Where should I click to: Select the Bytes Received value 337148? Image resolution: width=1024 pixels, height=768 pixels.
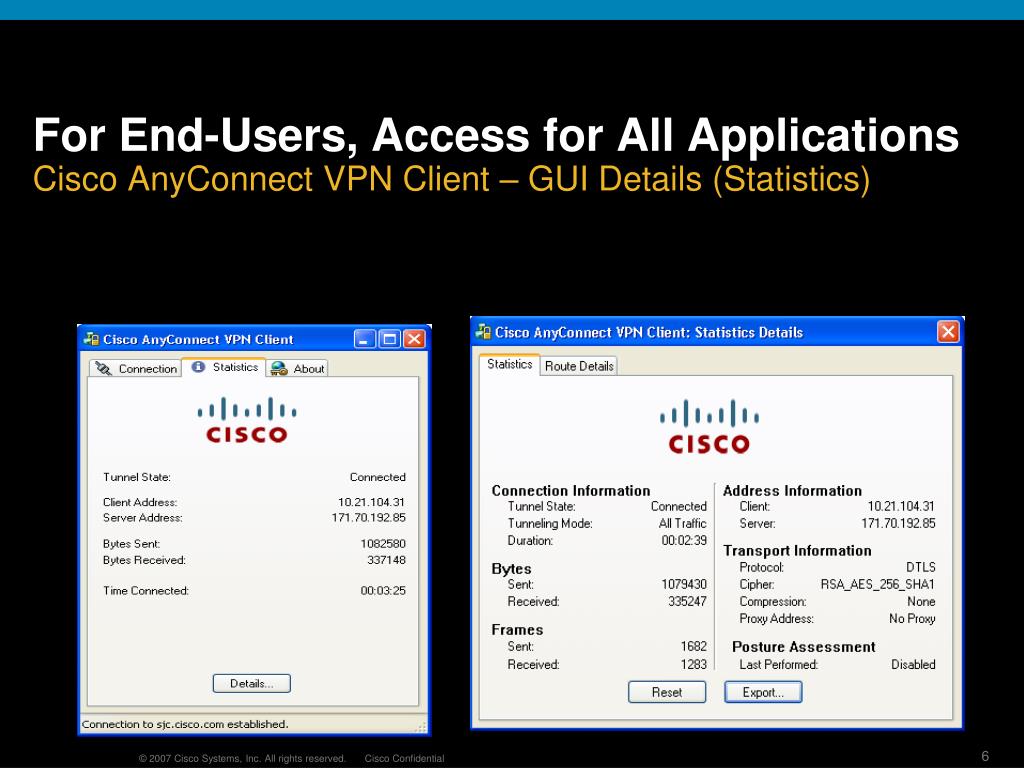tap(386, 560)
